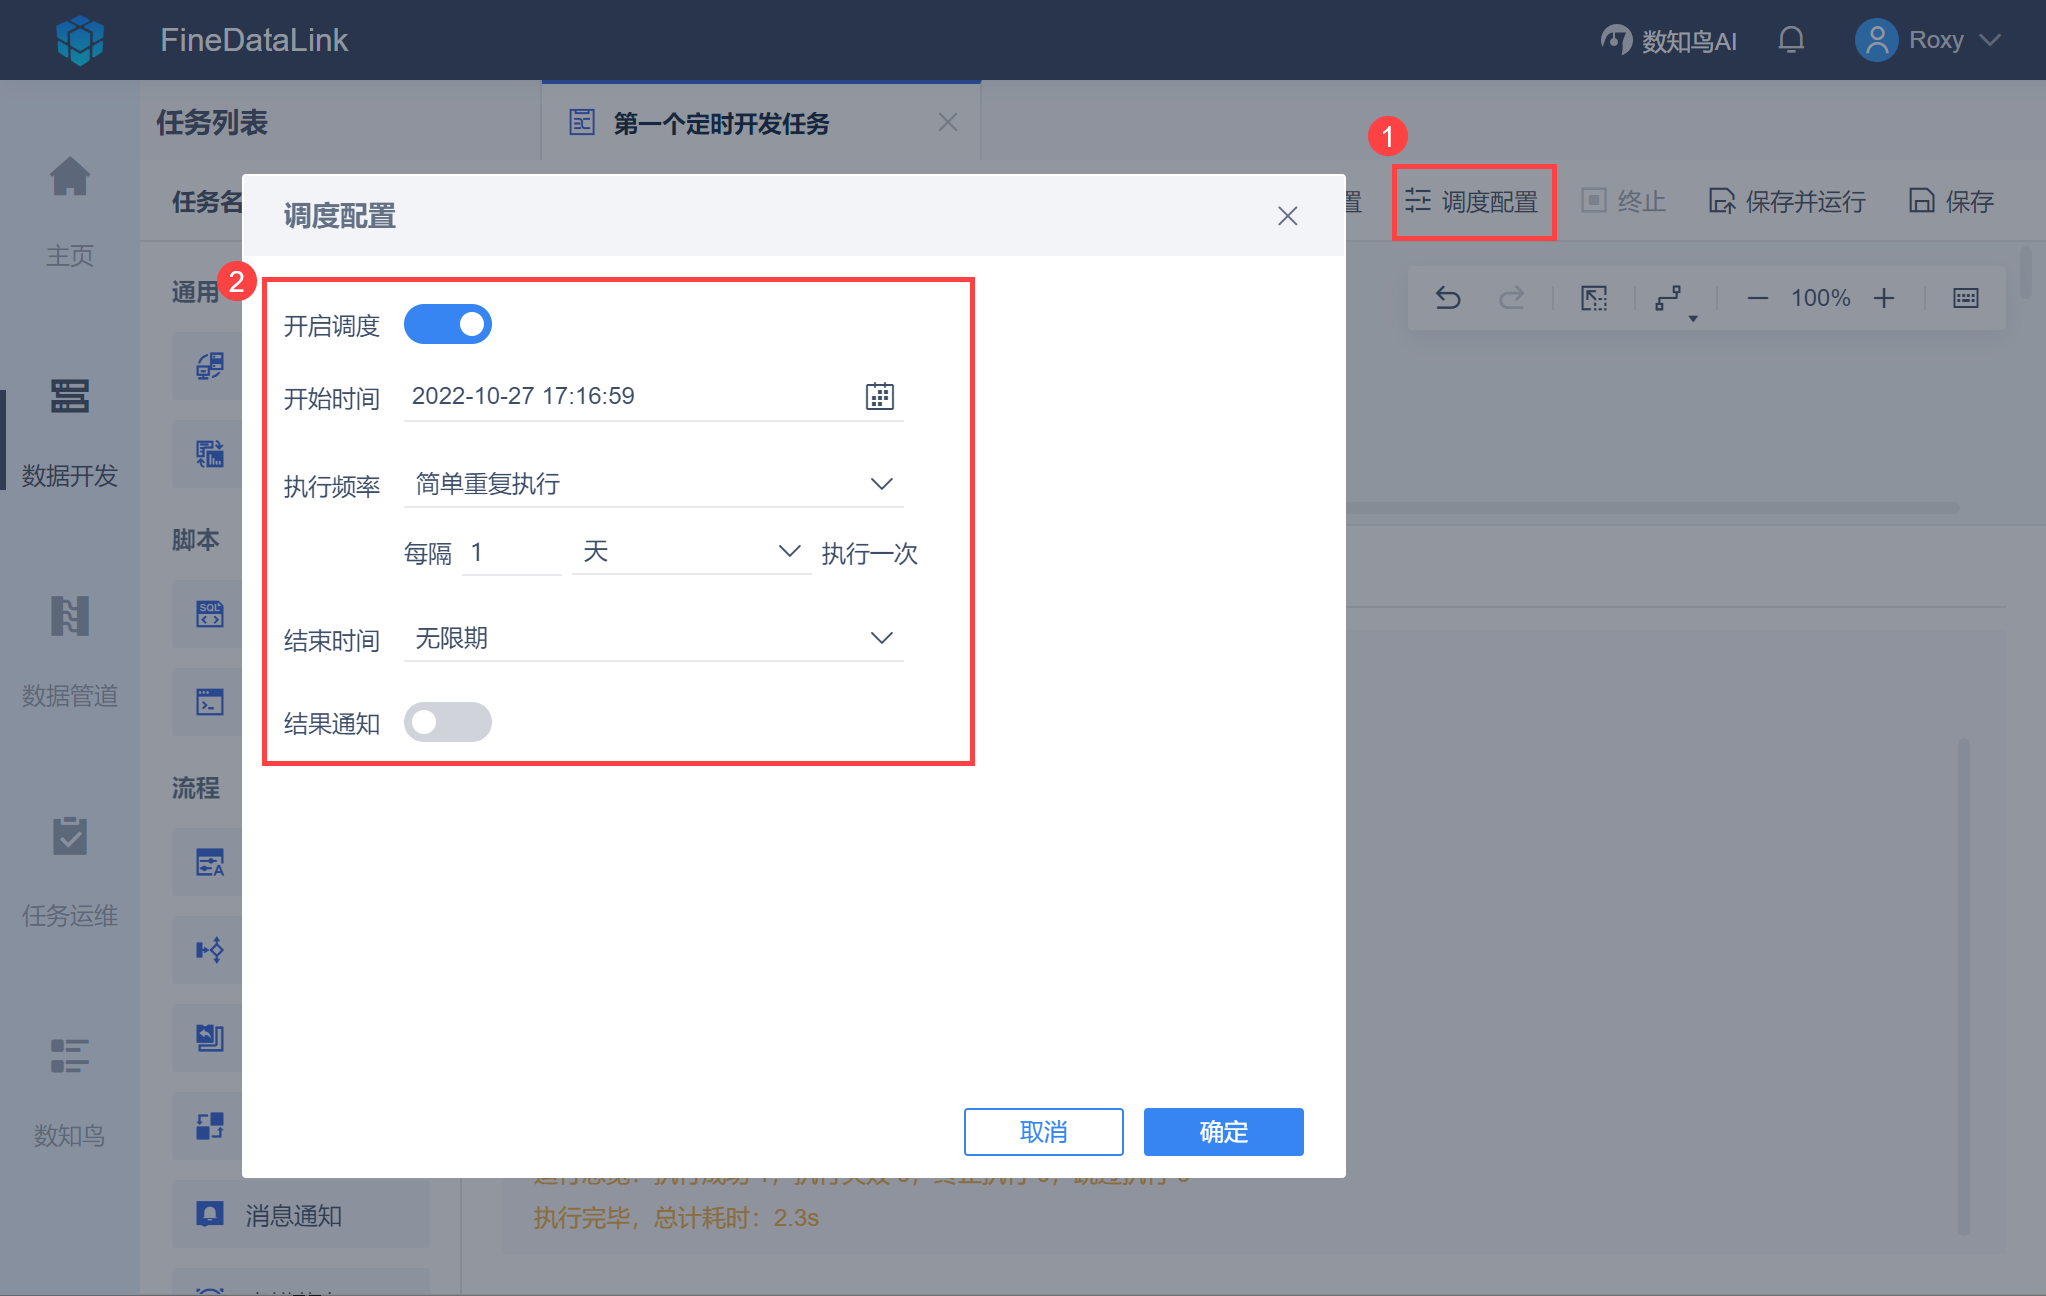Switch to 第一个定时开发任务 tab
Viewport: 2046px width, 1296px height.
[721, 123]
